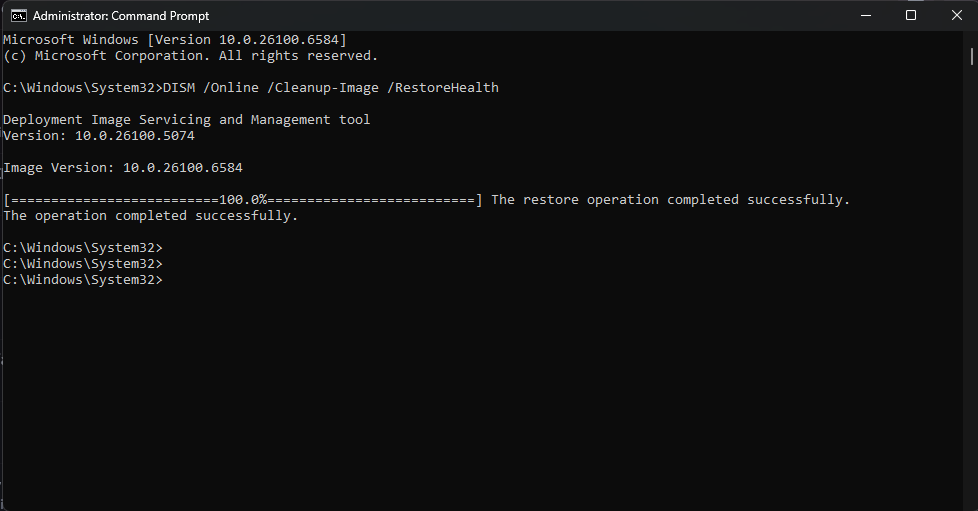Click the DISM word in the command

click(179, 87)
